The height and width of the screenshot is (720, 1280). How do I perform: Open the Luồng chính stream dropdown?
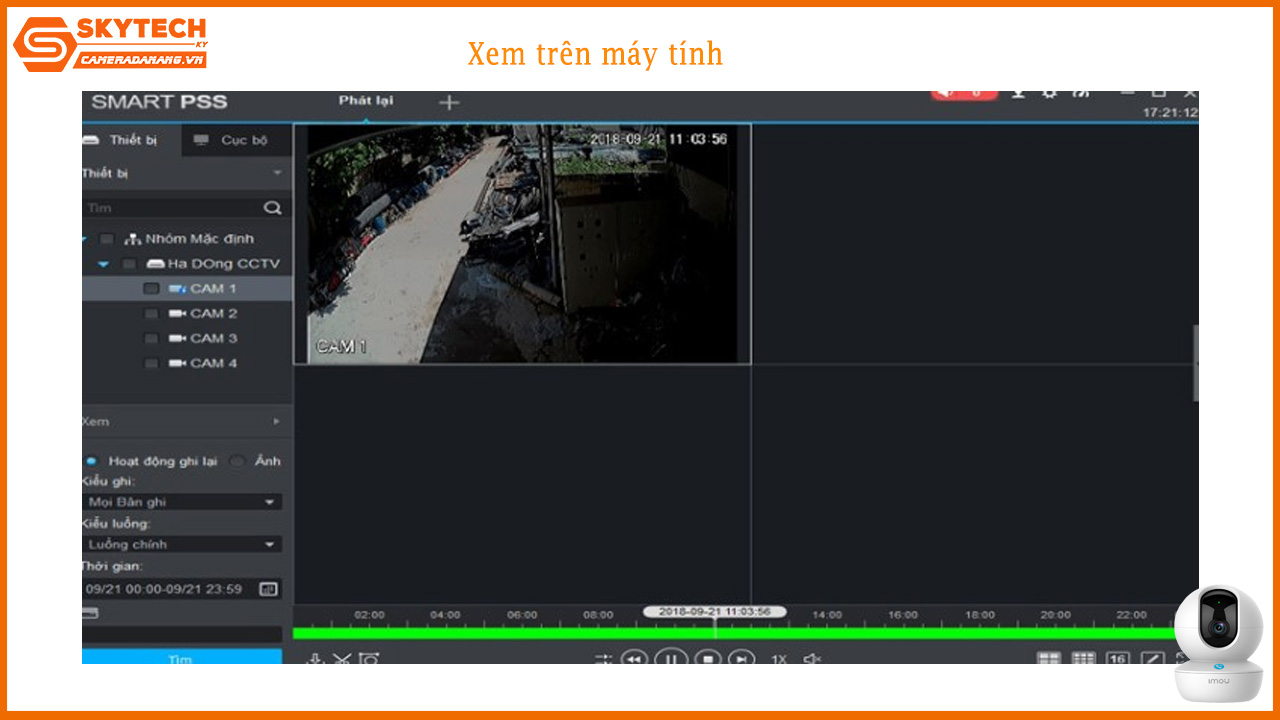tap(182, 544)
